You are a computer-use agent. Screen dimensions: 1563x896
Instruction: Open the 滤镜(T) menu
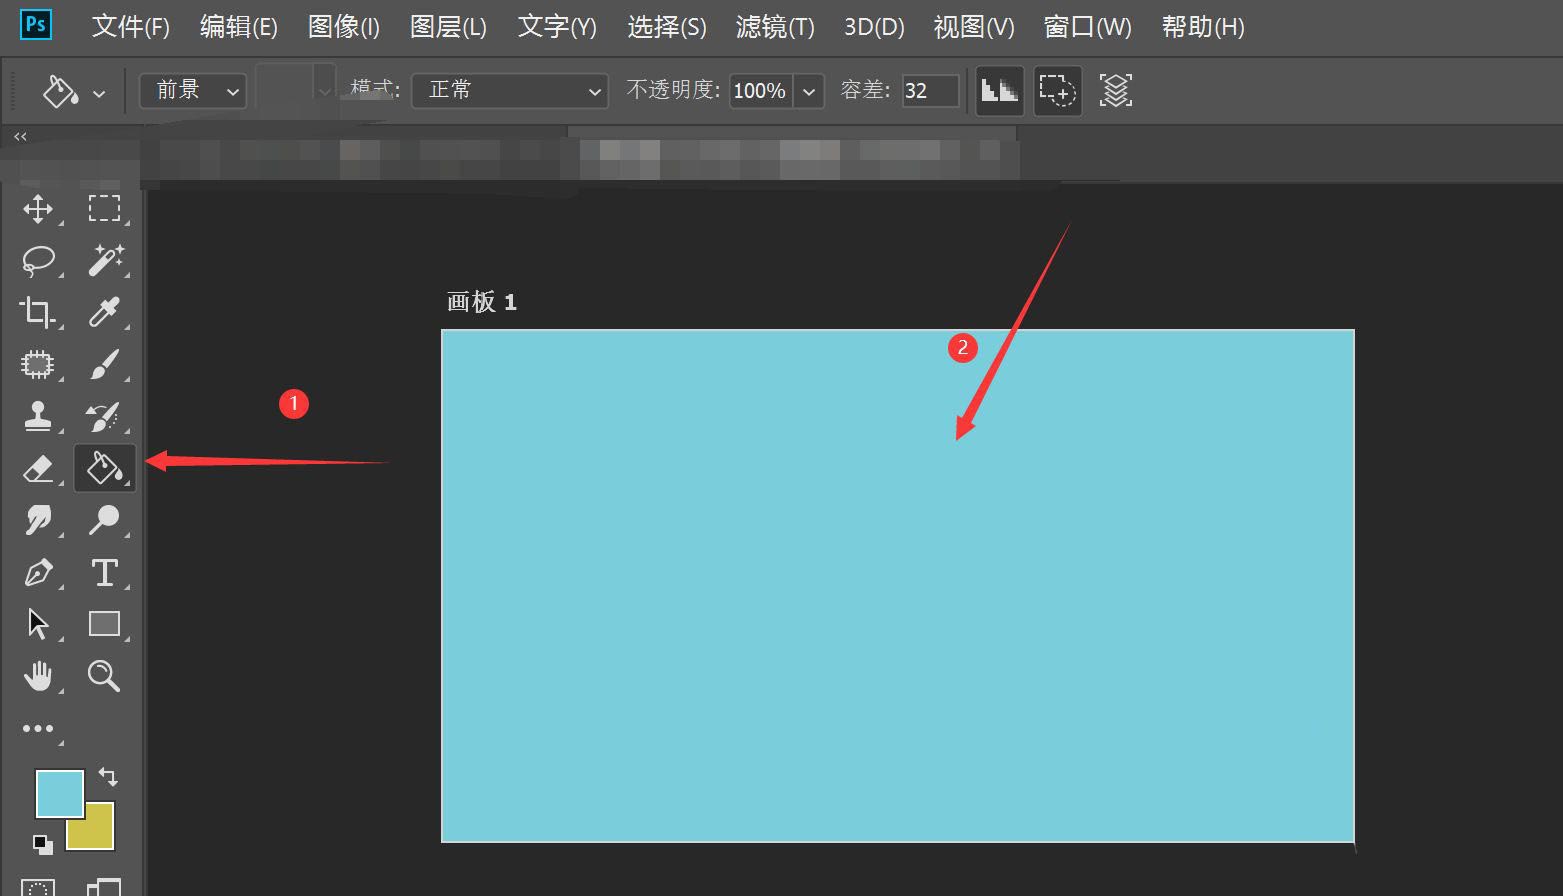[x=775, y=27]
